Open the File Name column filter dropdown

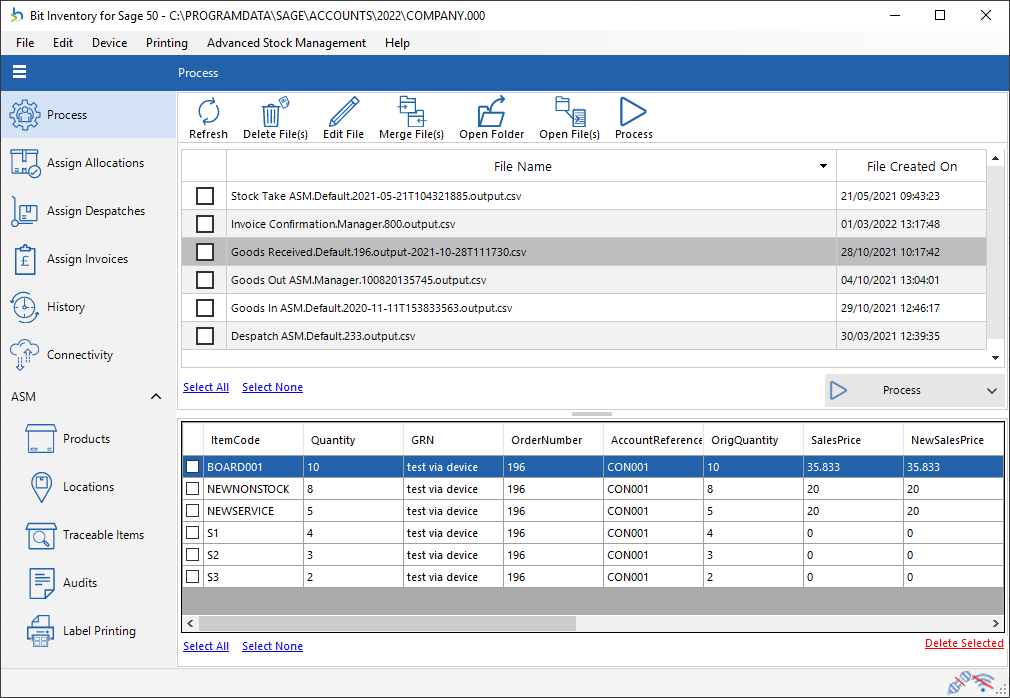tap(823, 167)
